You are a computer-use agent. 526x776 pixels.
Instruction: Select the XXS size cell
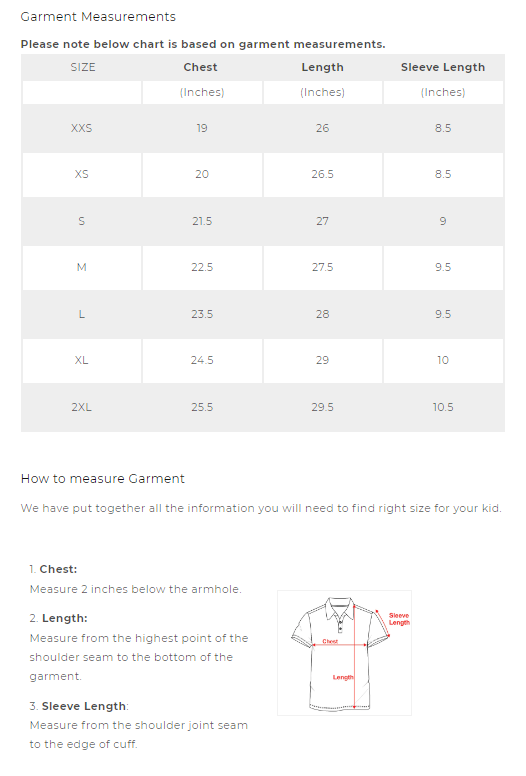pyautogui.click(x=82, y=128)
